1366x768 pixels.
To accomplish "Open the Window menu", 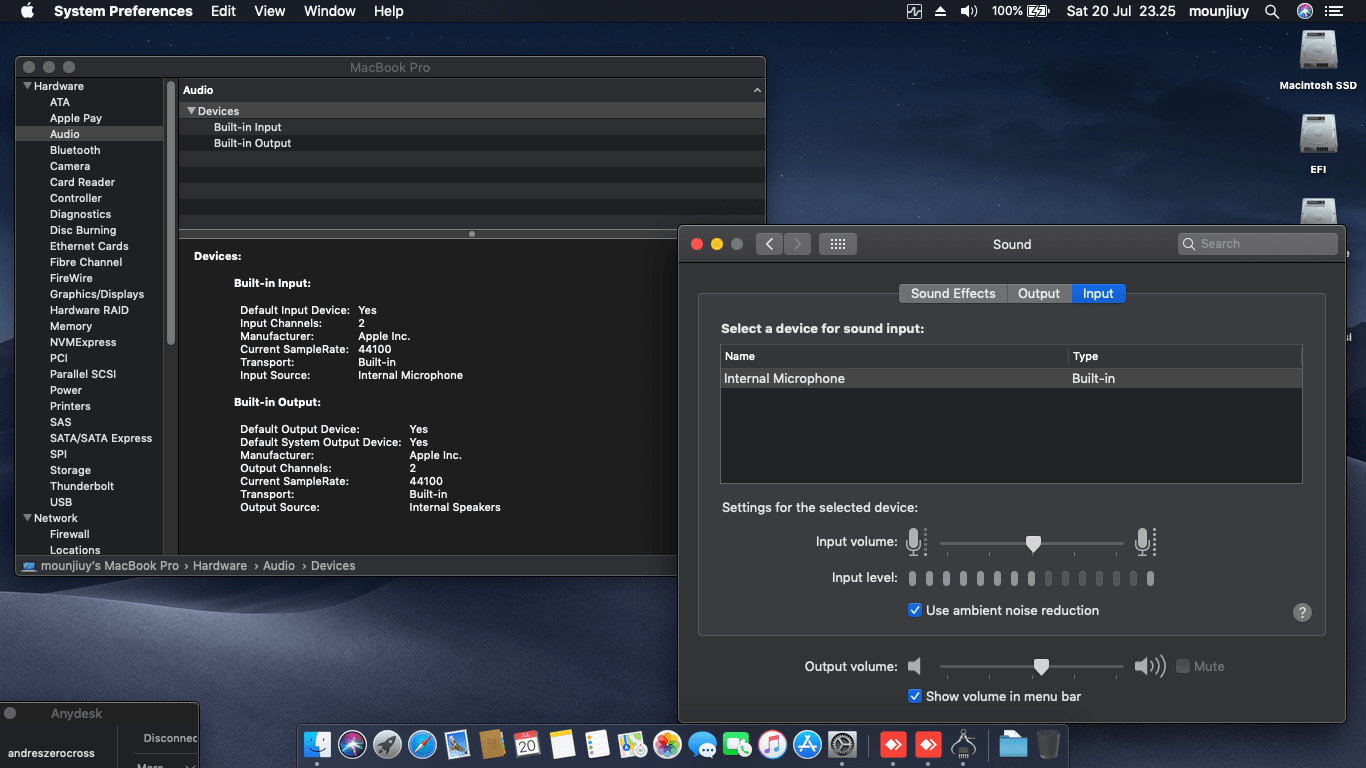I will click(x=329, y=11).
